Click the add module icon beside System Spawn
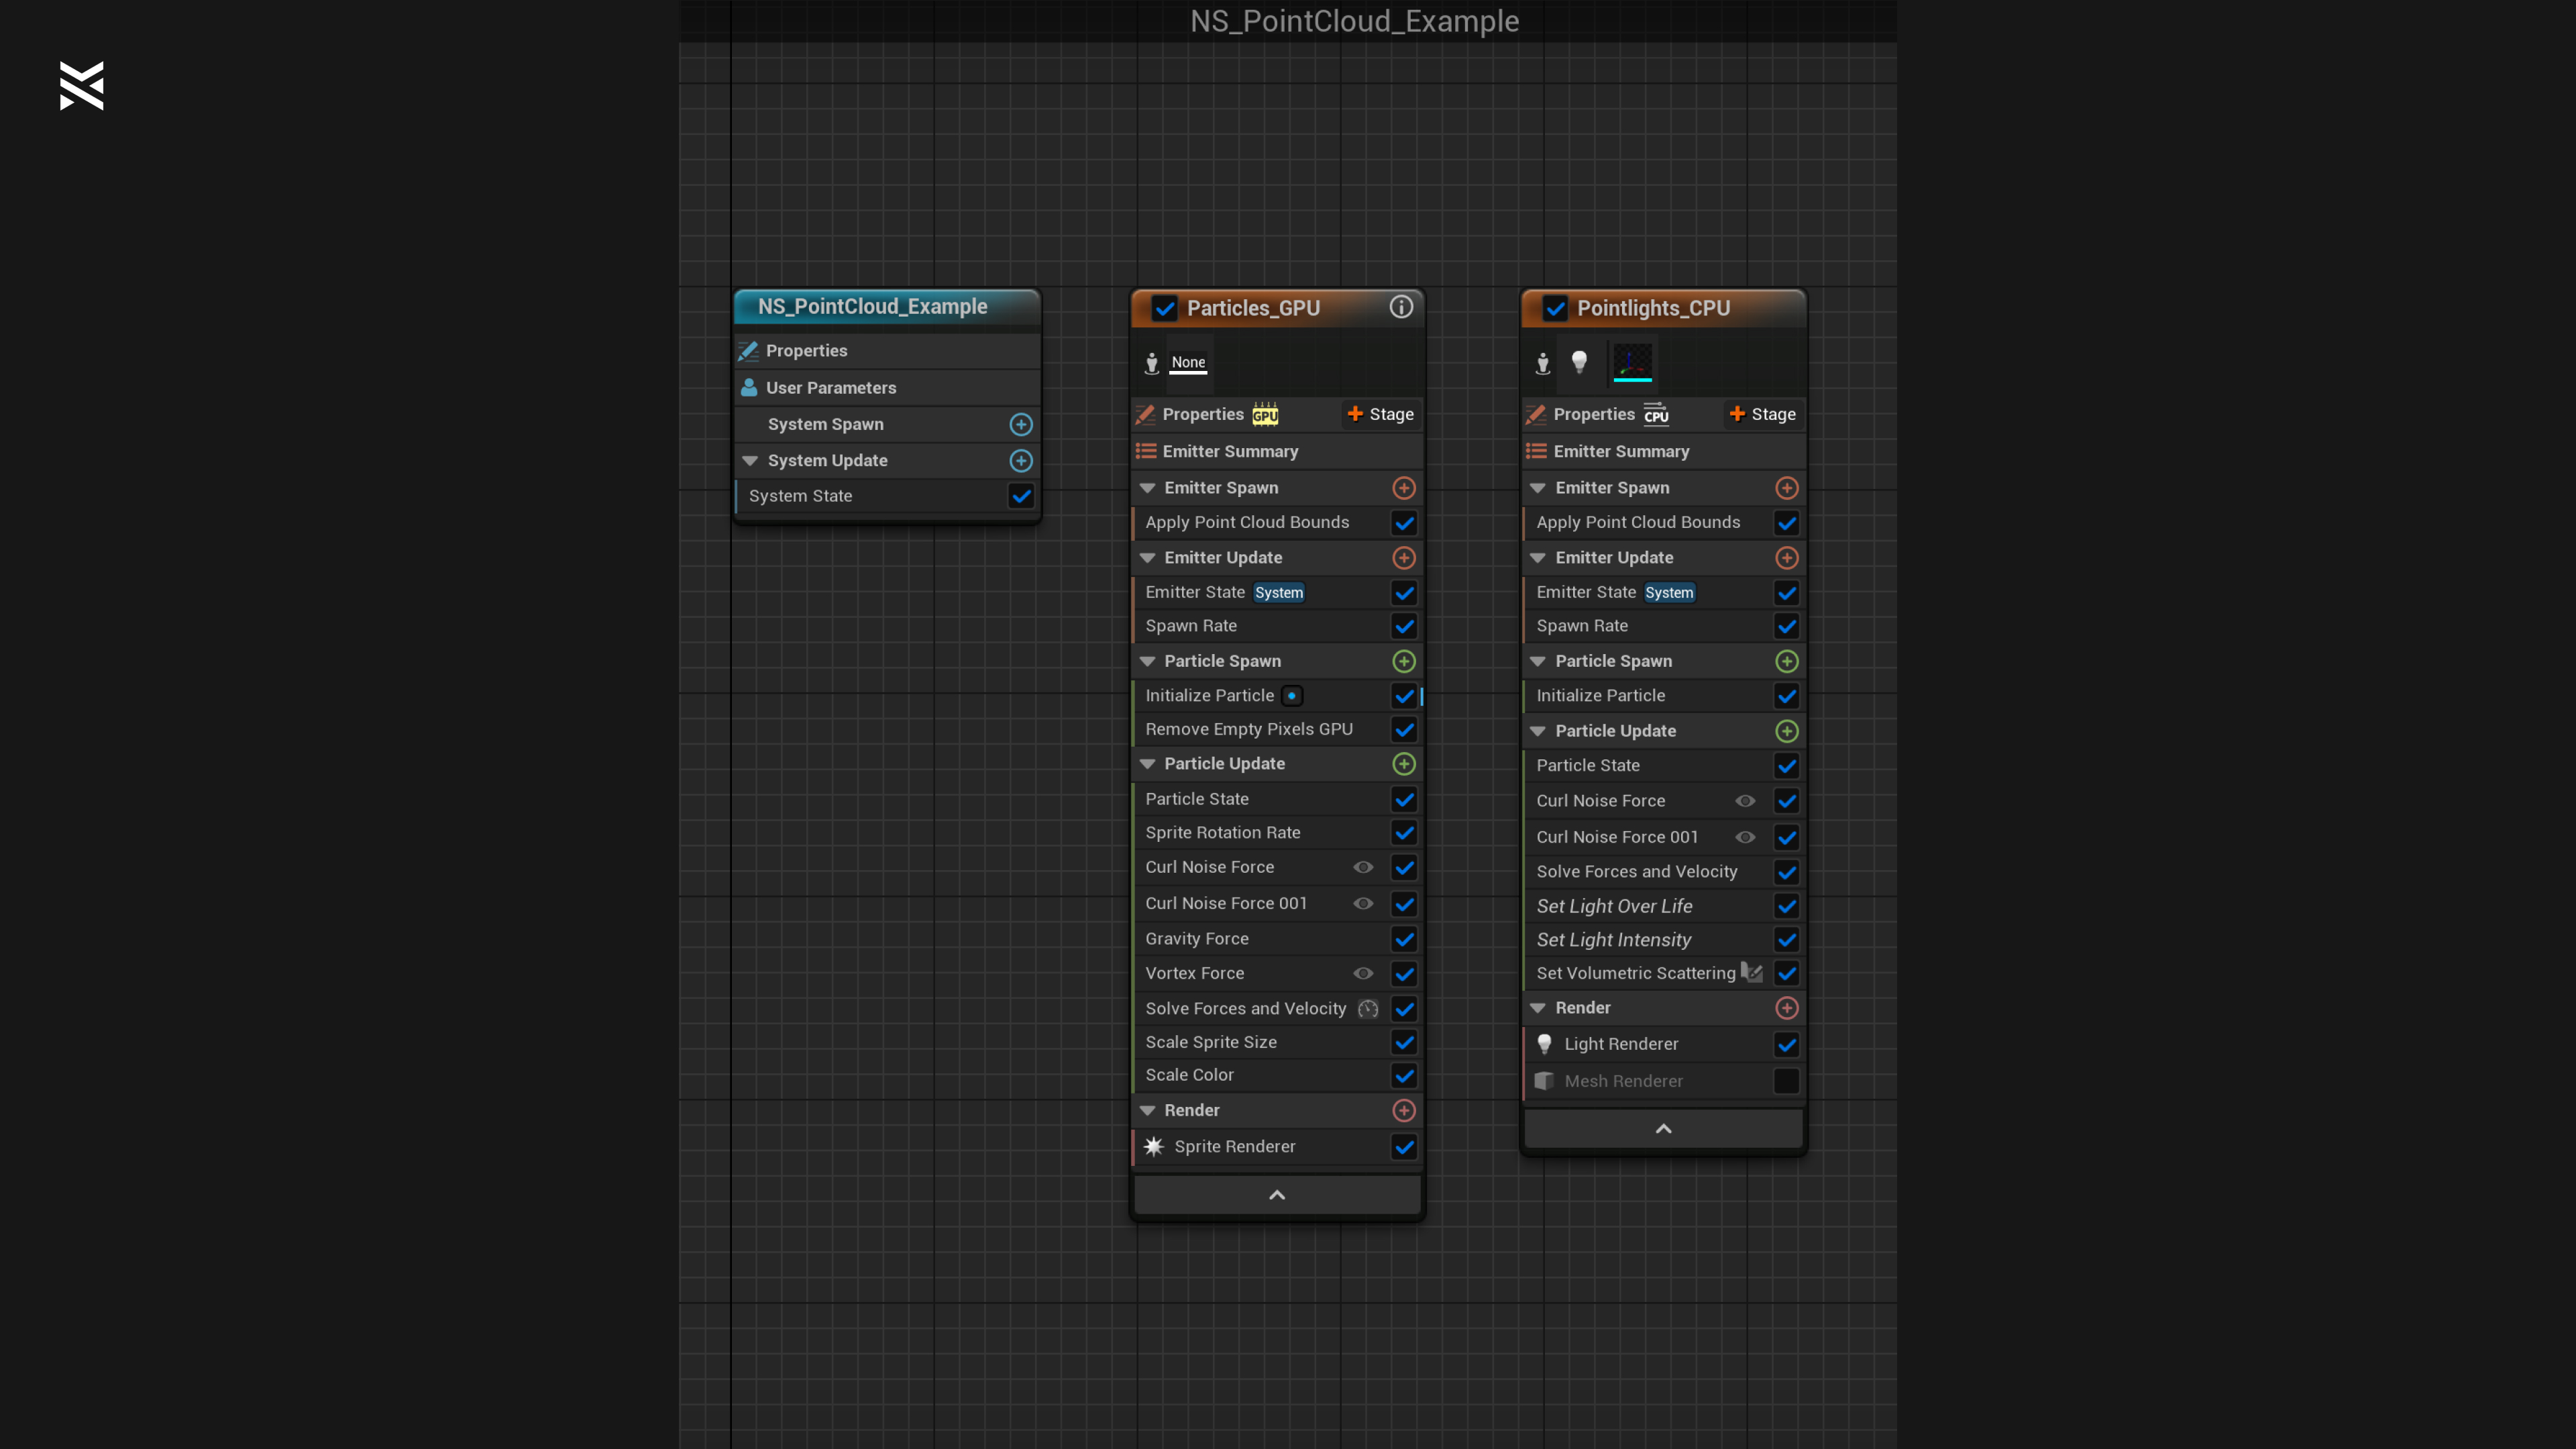 pyautogui.click(x=1021, y=424)
